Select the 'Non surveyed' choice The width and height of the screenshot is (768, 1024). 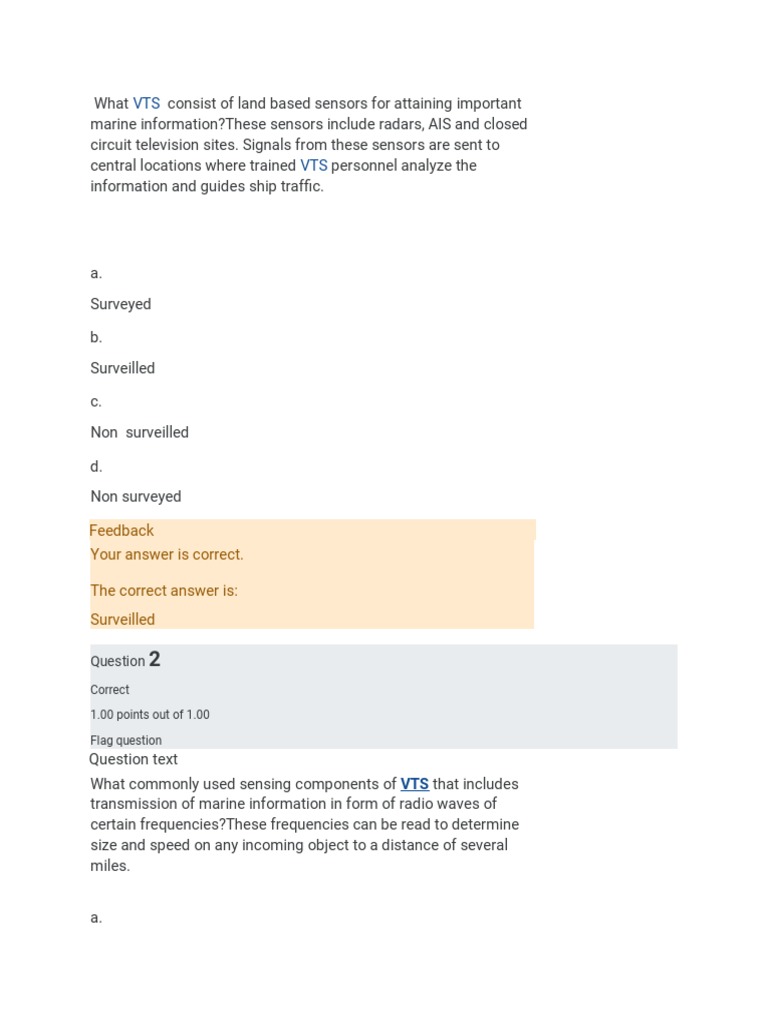click(x=136, y=496)
